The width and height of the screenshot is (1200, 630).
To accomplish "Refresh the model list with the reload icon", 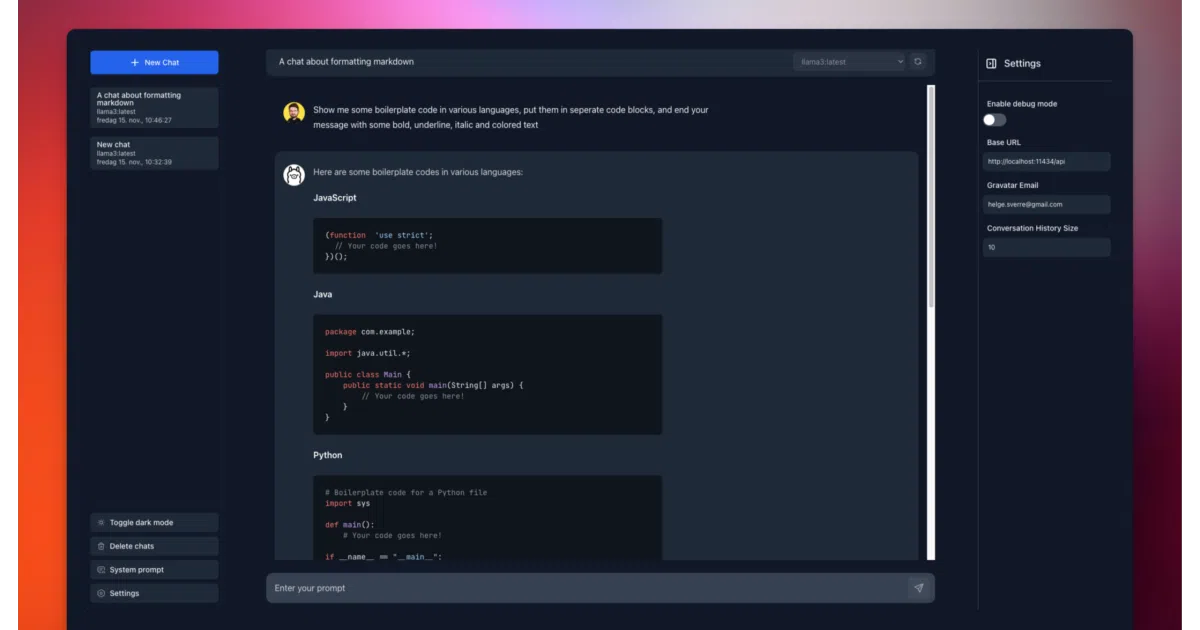I will point(918,62).
